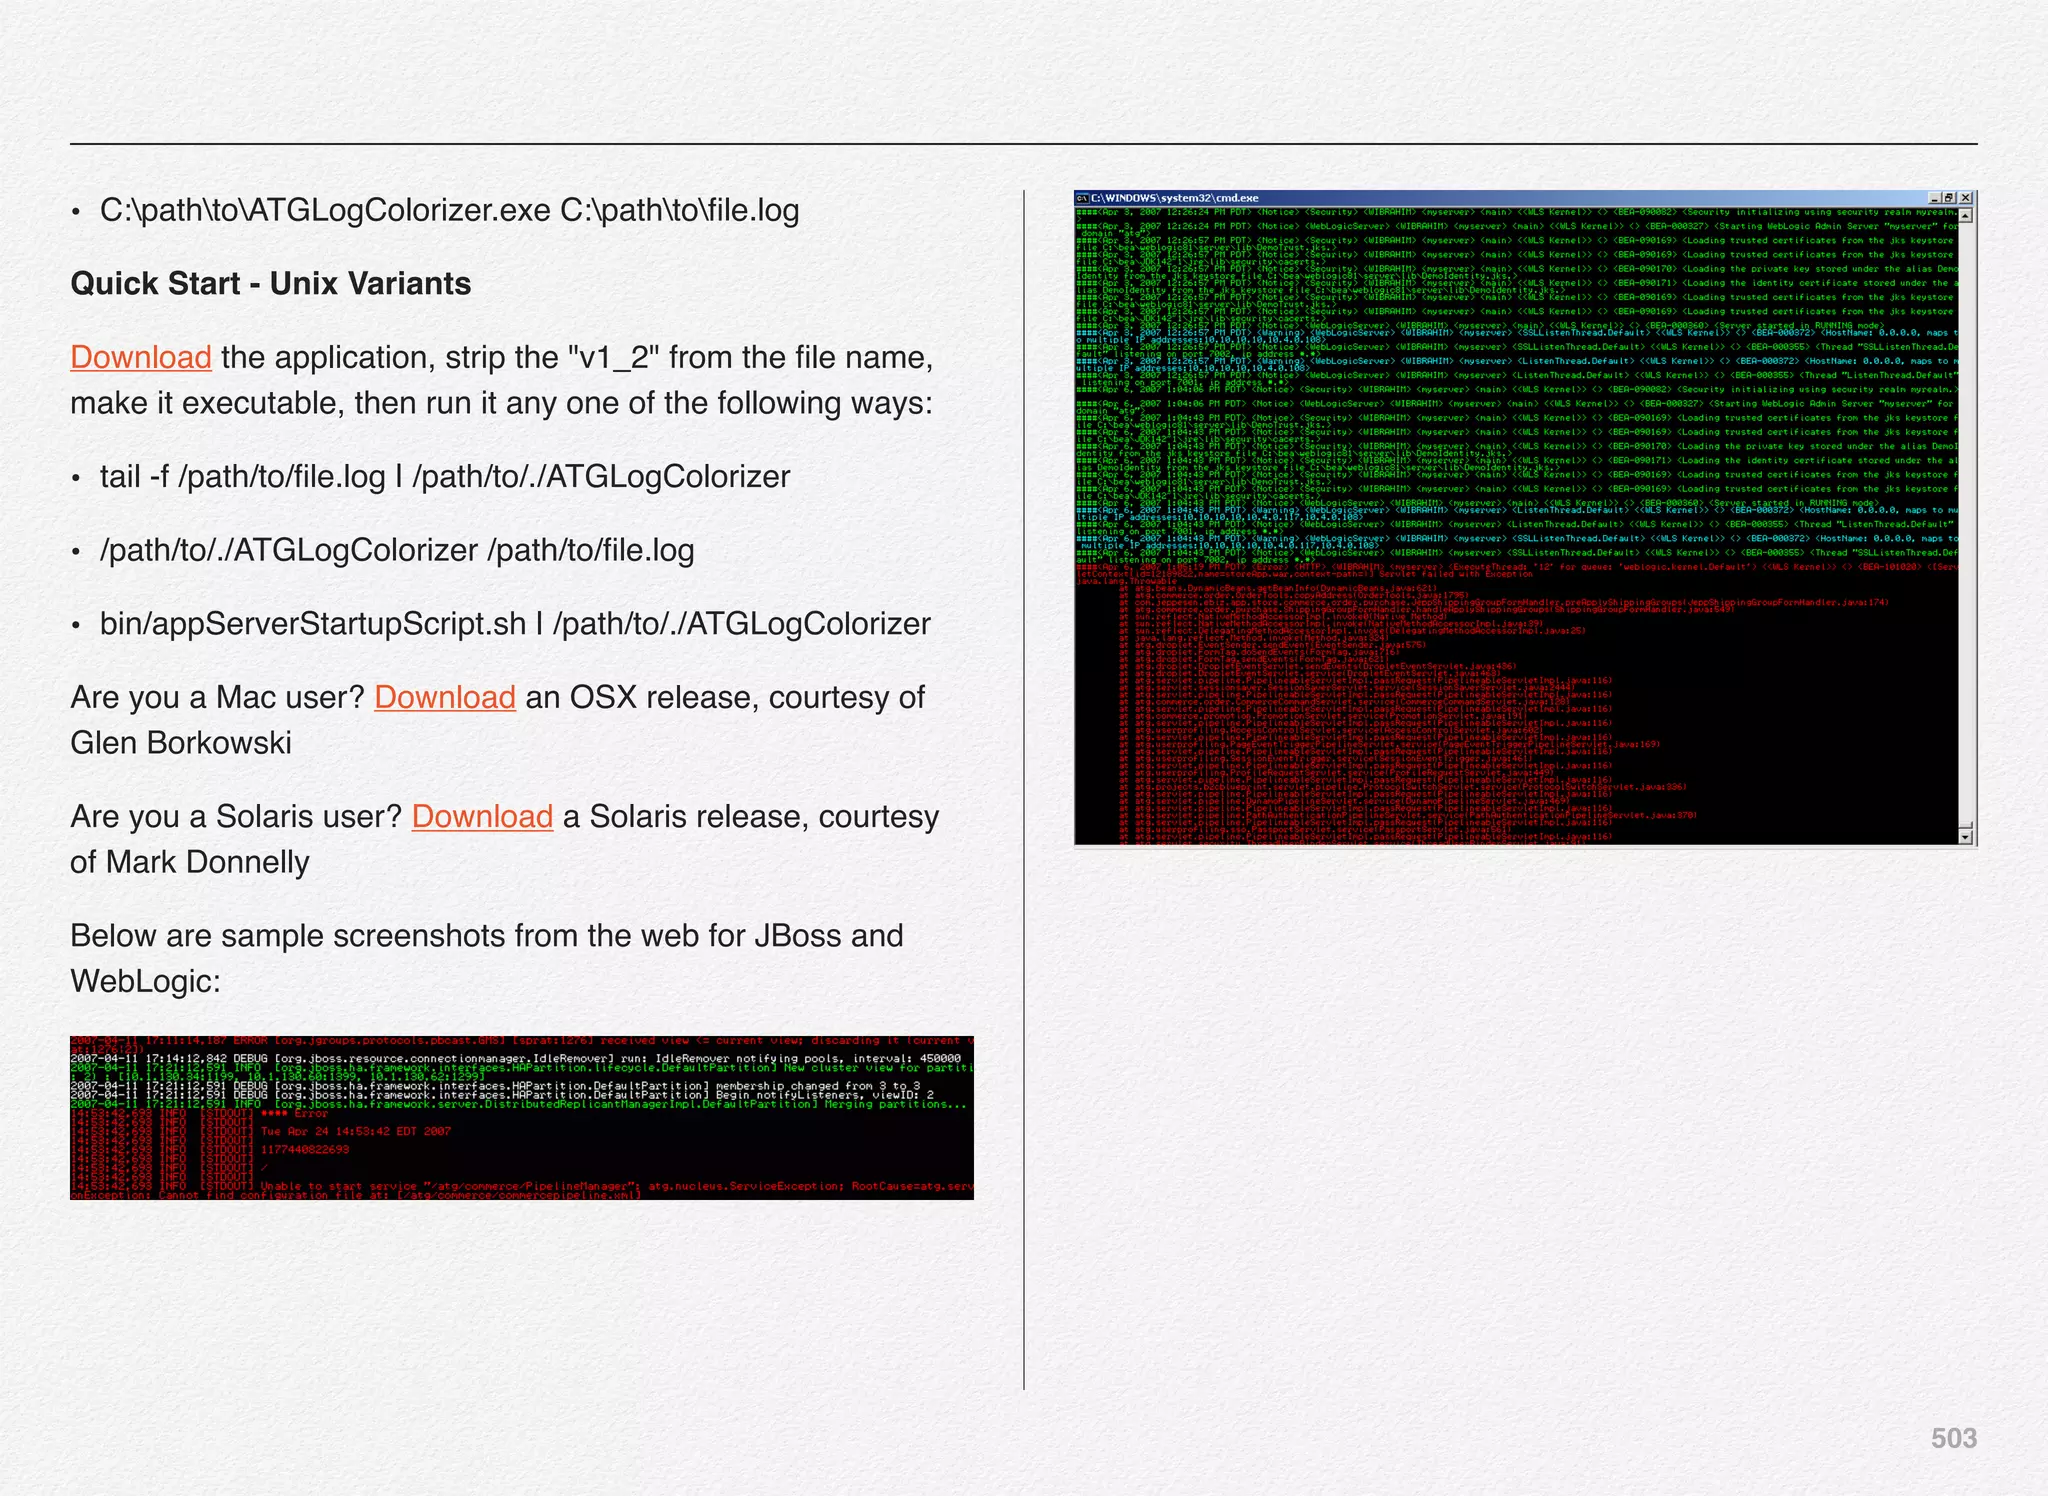Click the name 'Glen Borkowski'
Image resolution: width=2048 pixels, height=1496 pixels.
pos(181,743)
